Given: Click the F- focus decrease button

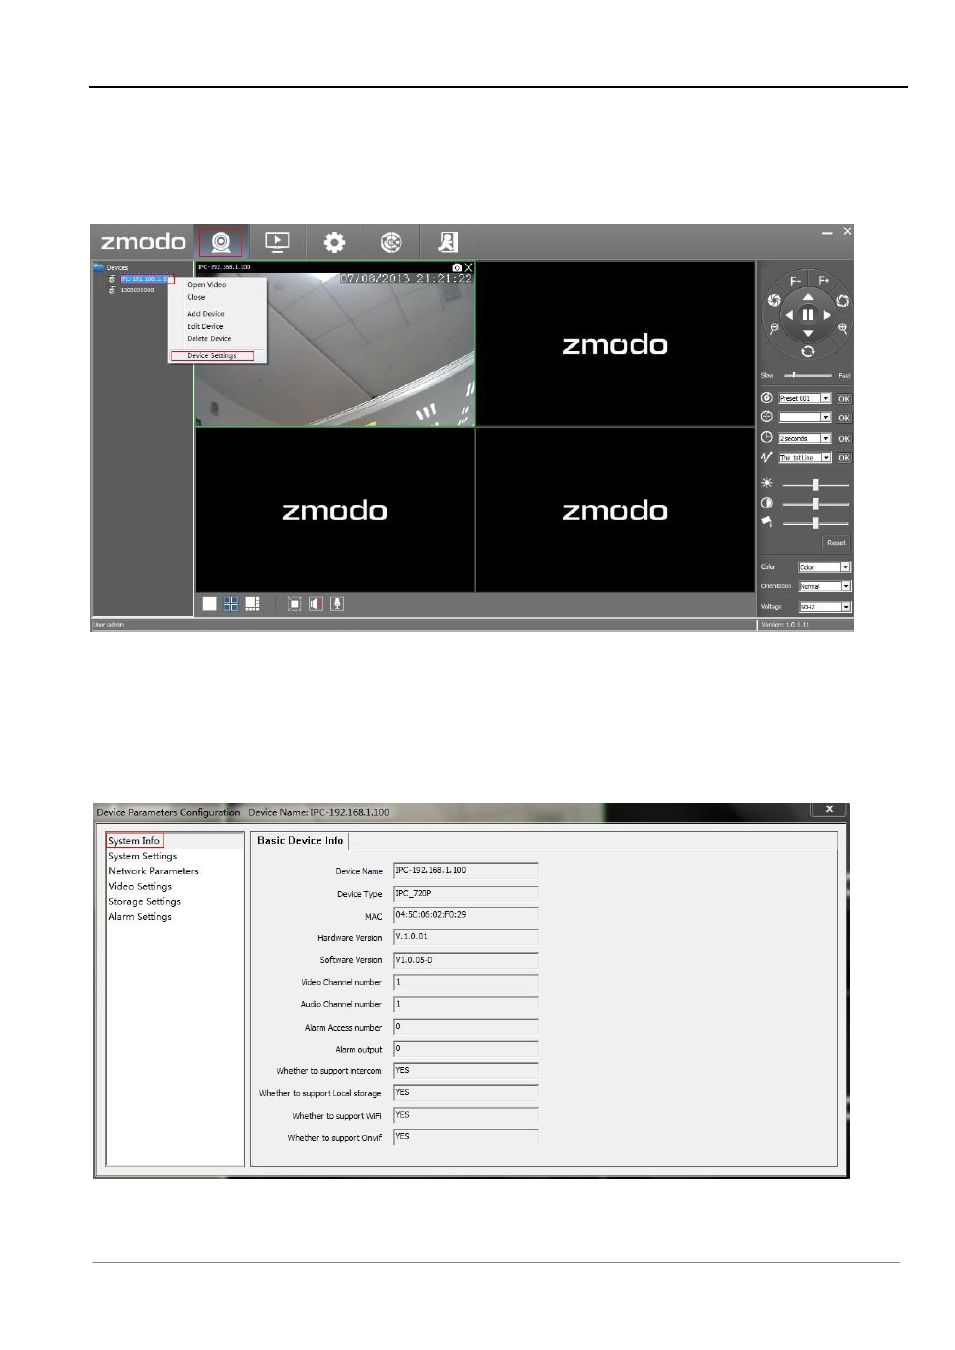Looking at the screenshot, I should (x=796, y=281).
